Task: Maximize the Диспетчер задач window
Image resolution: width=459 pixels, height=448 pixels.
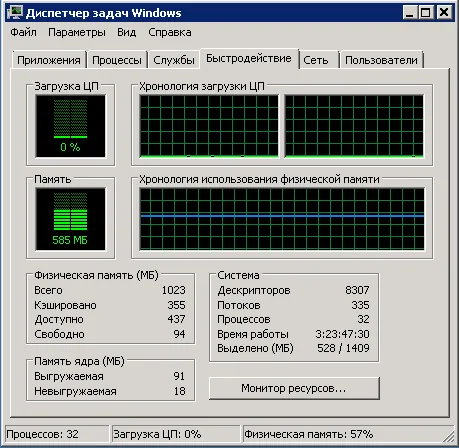Action: tap(426, 13)
